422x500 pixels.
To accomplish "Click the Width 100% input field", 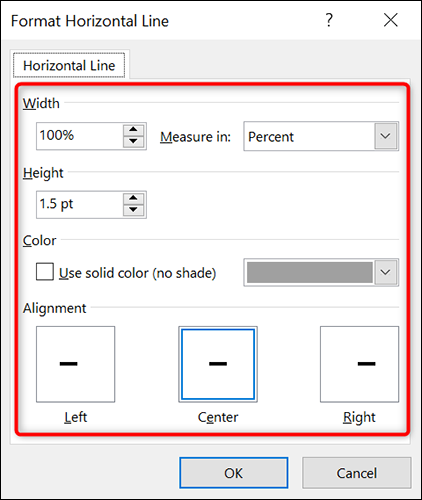I will (80, 136).
